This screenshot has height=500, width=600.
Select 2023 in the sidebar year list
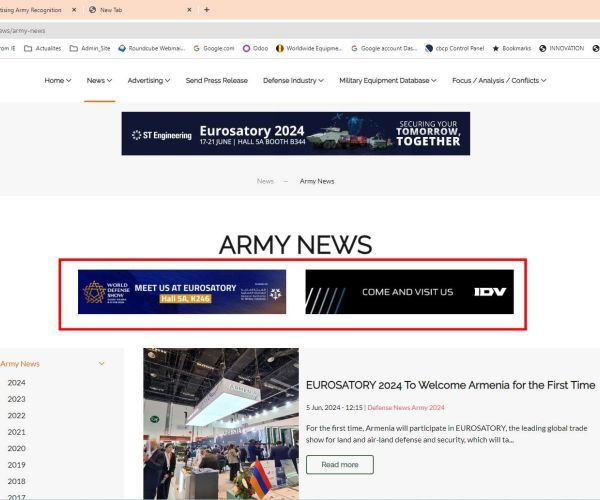pos(16,399)
